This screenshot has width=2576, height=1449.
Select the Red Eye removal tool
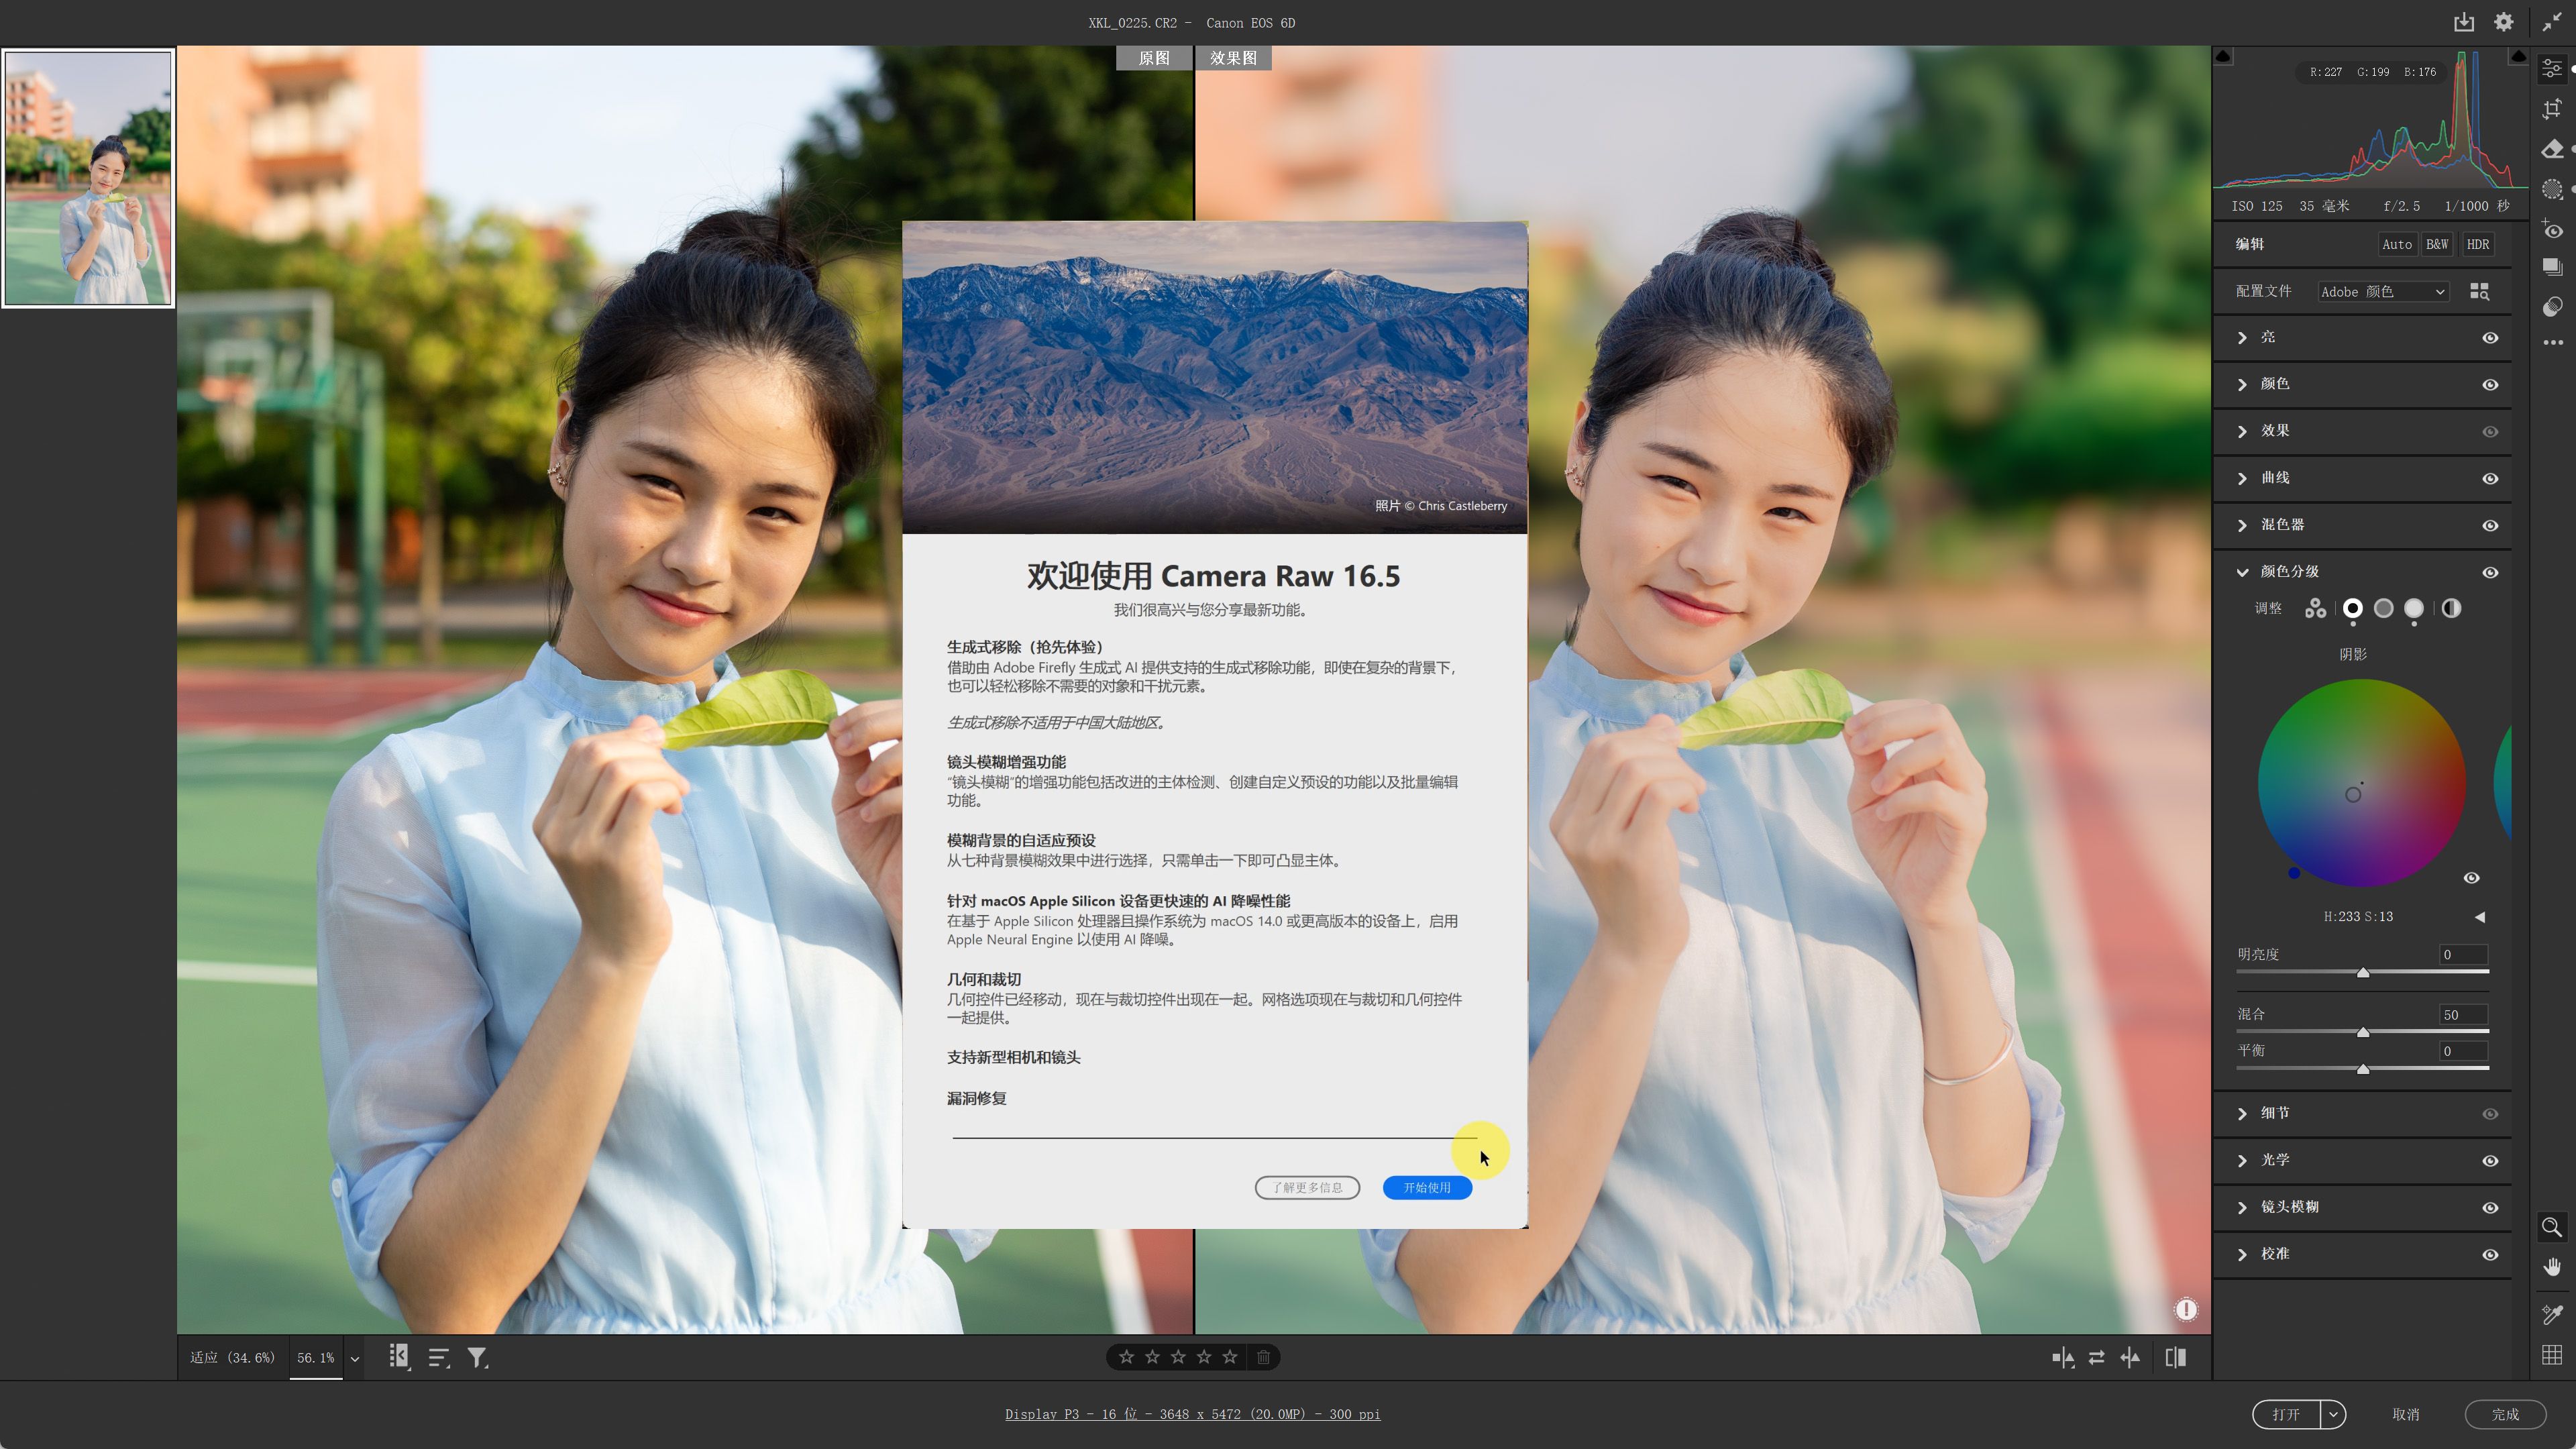coord(2553,230)
